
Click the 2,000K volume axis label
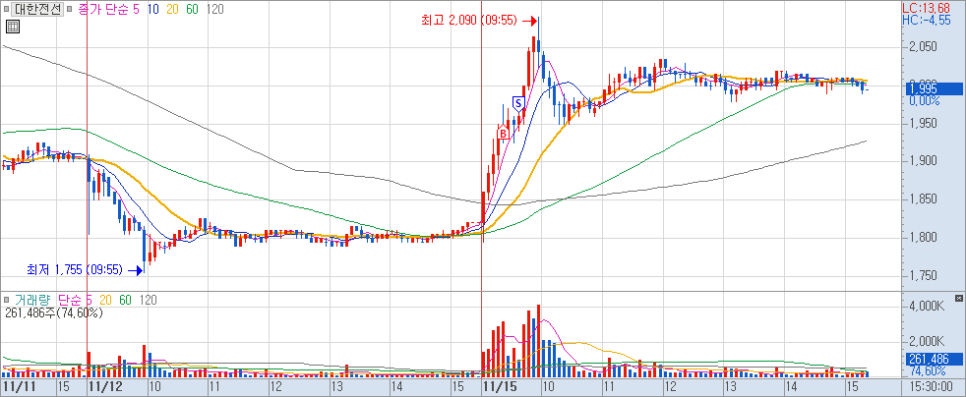(x=926, y=342)
